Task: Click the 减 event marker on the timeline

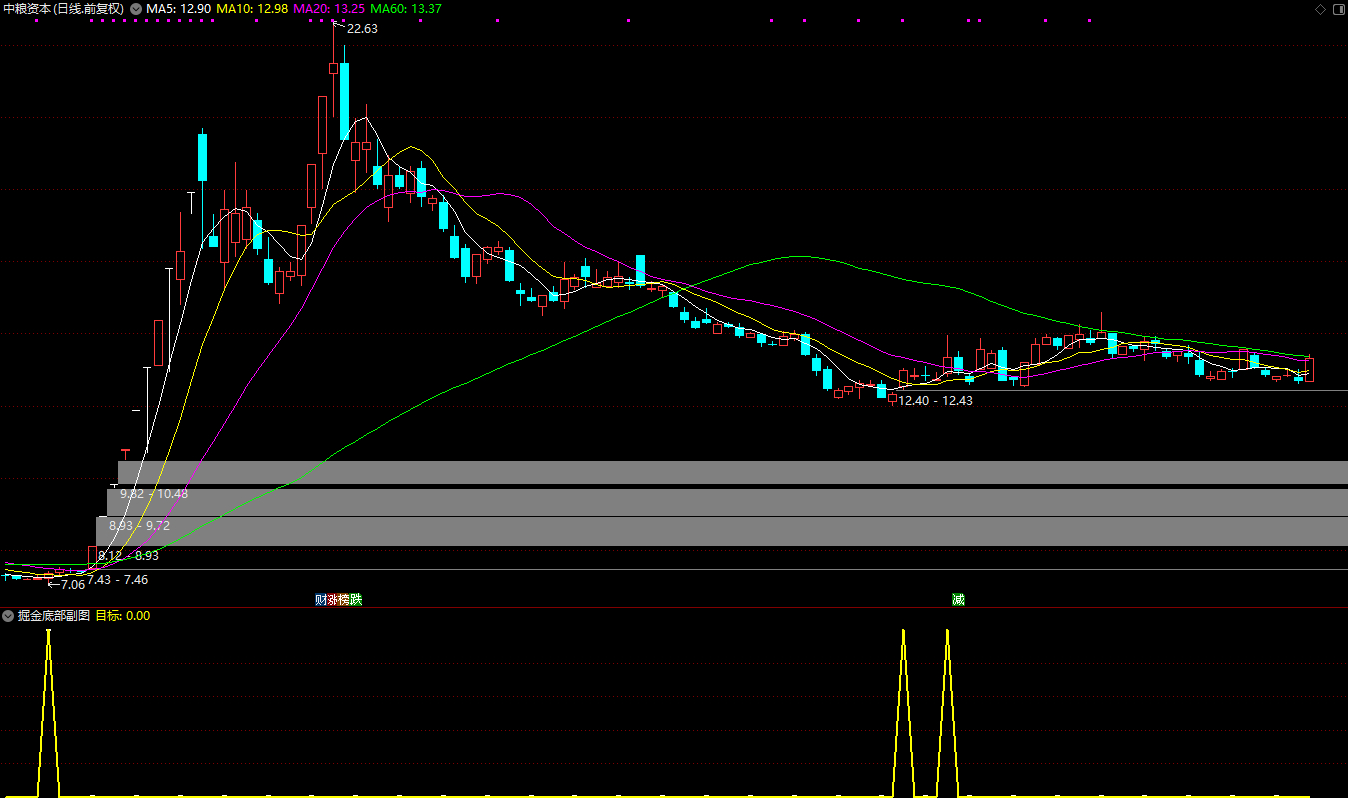Action: (958, 600)
